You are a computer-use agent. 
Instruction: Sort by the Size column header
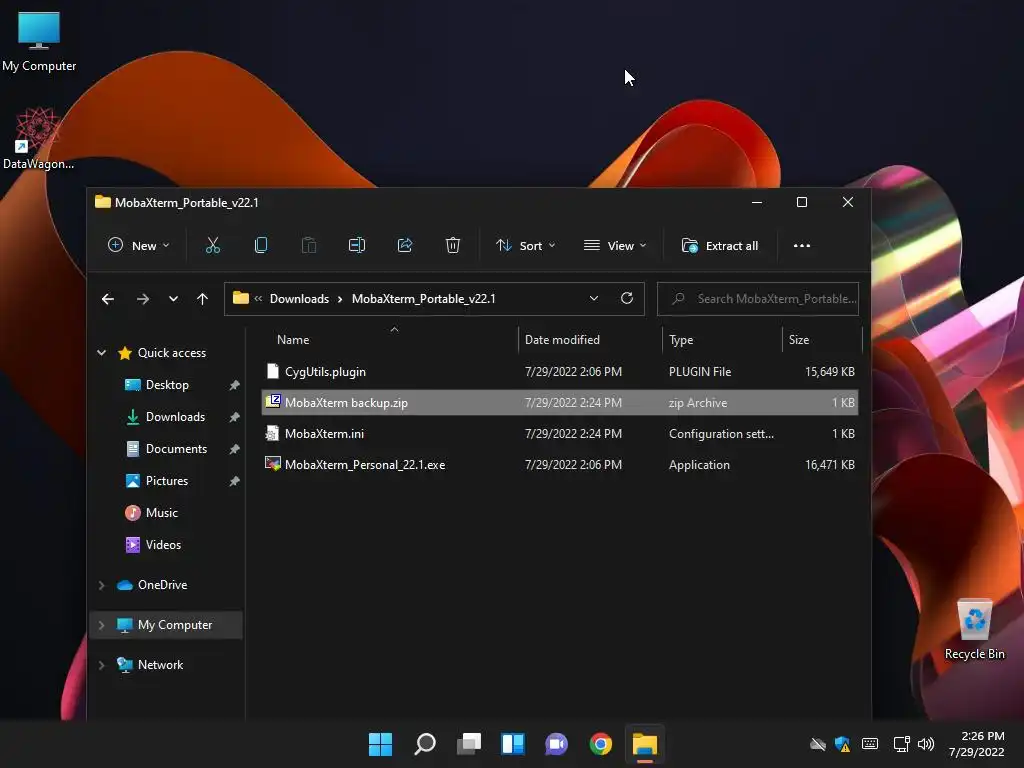point(822,340)
